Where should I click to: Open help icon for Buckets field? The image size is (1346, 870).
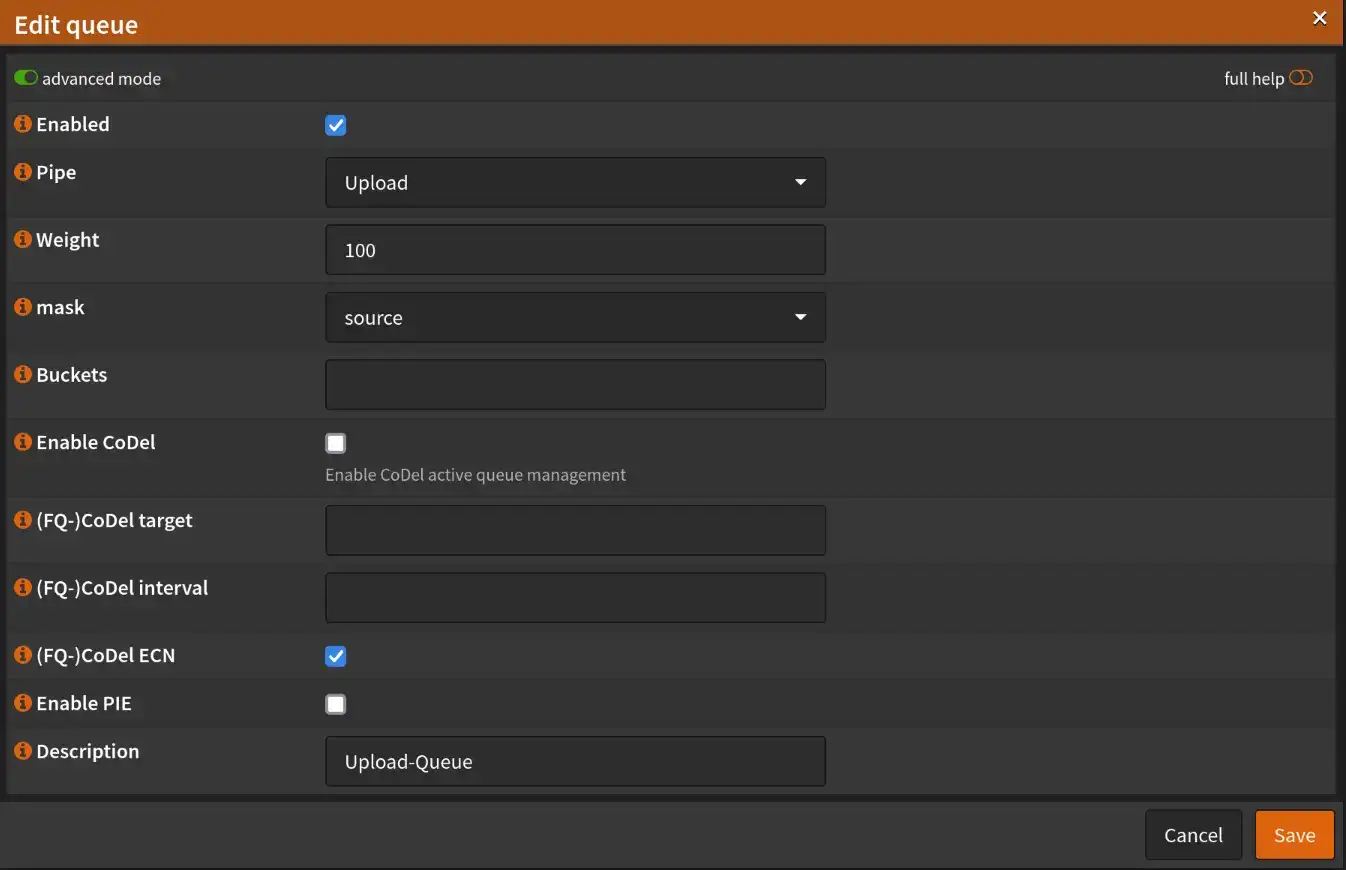click(x=23, y=375)
